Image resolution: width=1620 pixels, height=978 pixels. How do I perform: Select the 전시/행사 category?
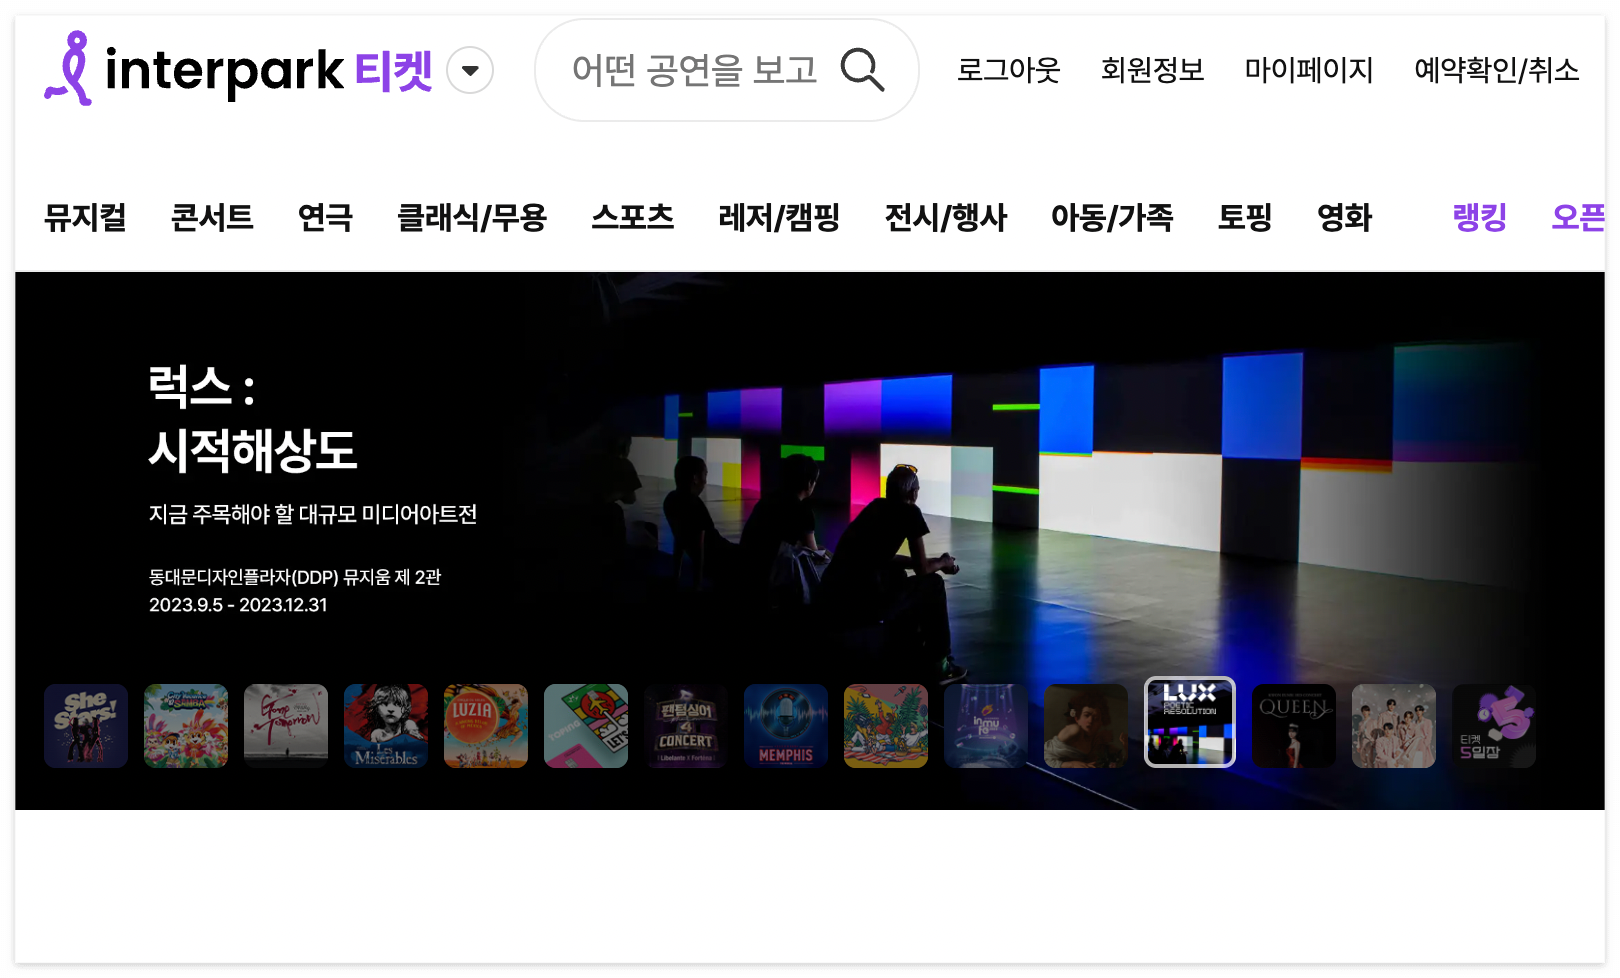click(946, 218)
